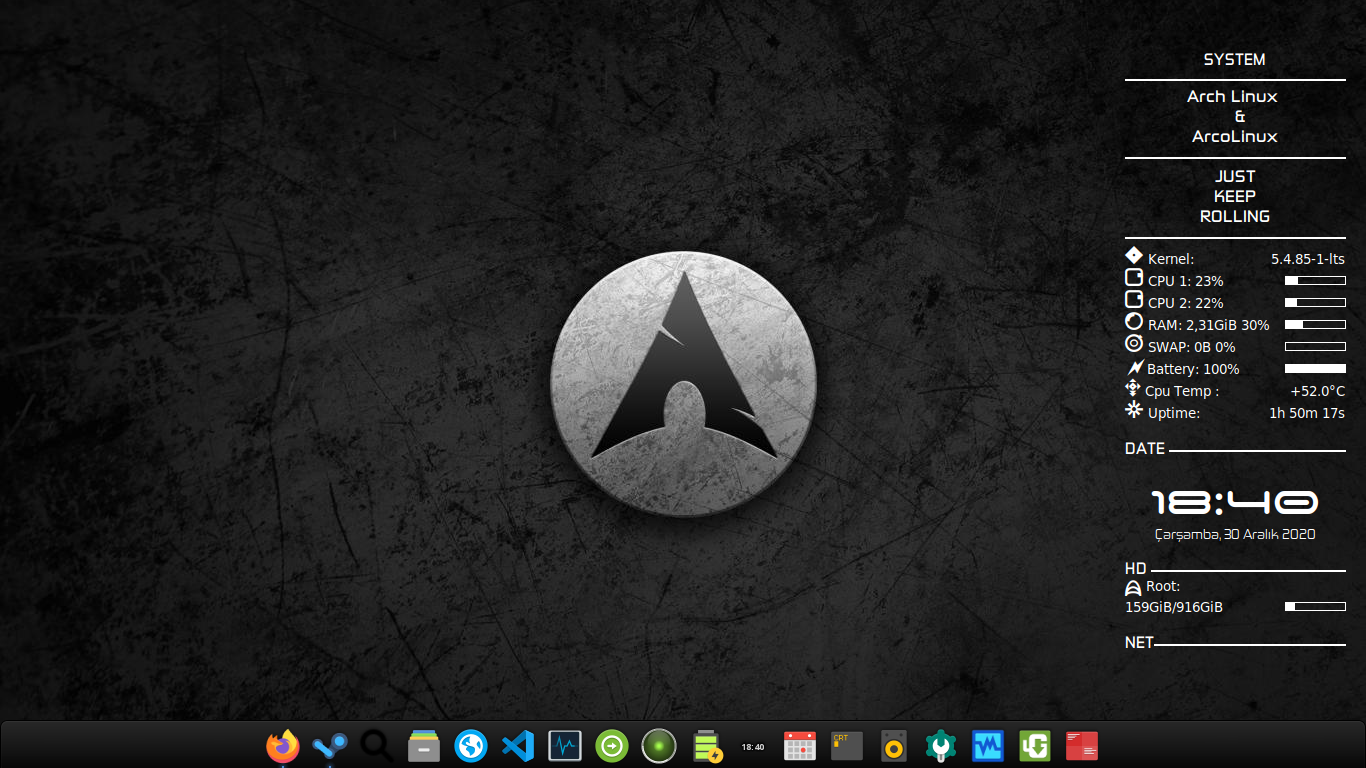Click the "SWAP: 0B 0%" label
The image size is (1366, 768).
1192,347
